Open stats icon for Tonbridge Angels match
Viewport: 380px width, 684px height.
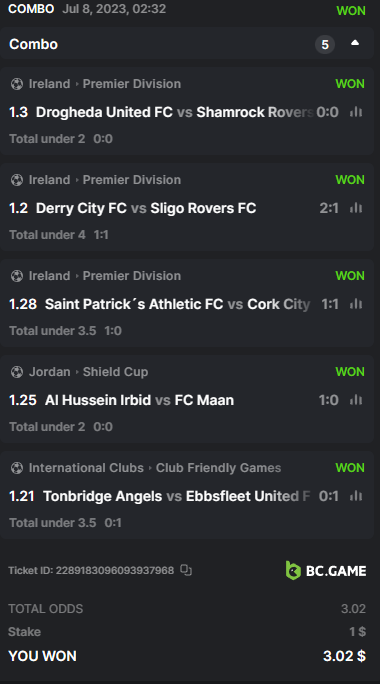click(x=356, y=496)
